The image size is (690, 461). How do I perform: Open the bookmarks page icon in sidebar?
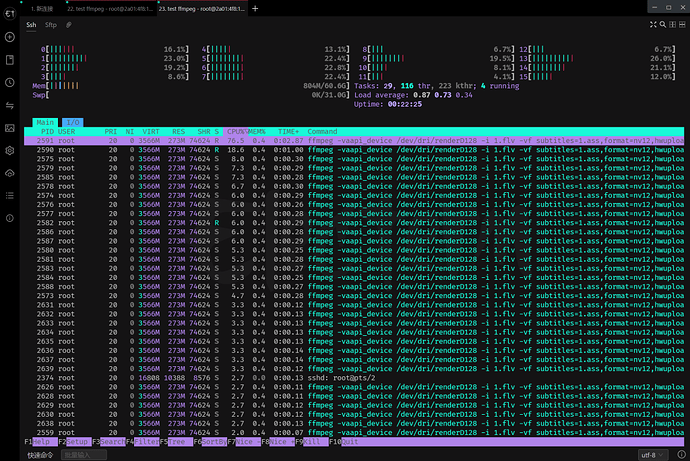coord(9,60)
